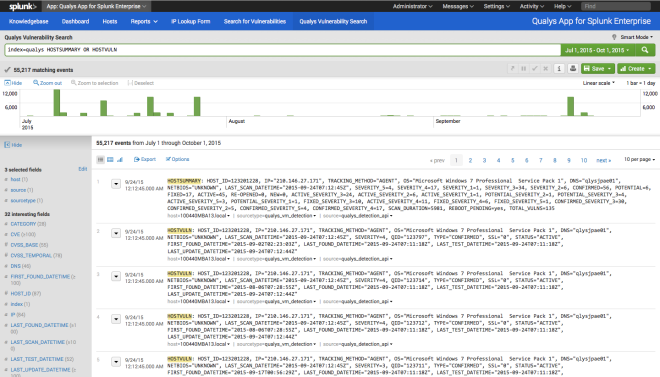The image size is (660, 377).
Task: Click the Splunk logo
Action: pos(22,6)
